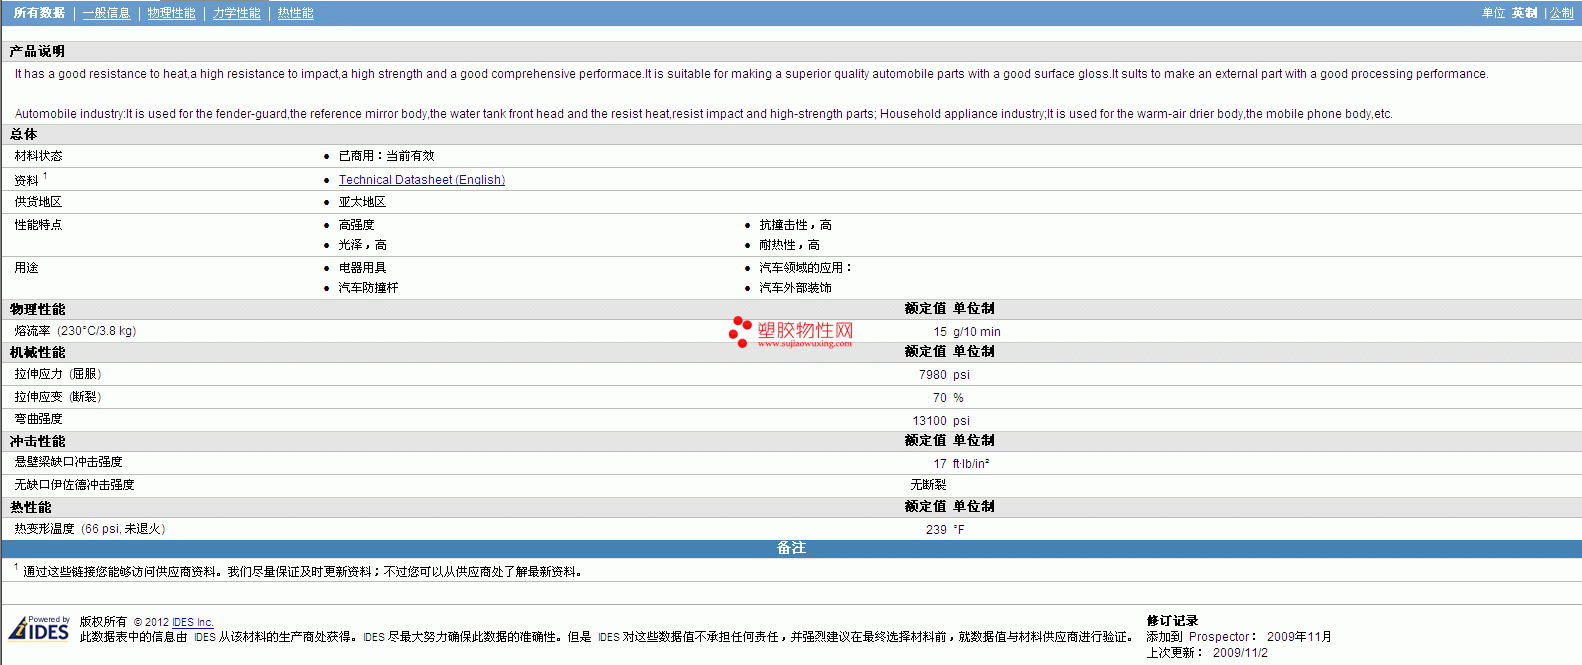The image size is (1582, 665).
Task: Click the 耐热性，高 feature
Action: (x=789, y=245)
